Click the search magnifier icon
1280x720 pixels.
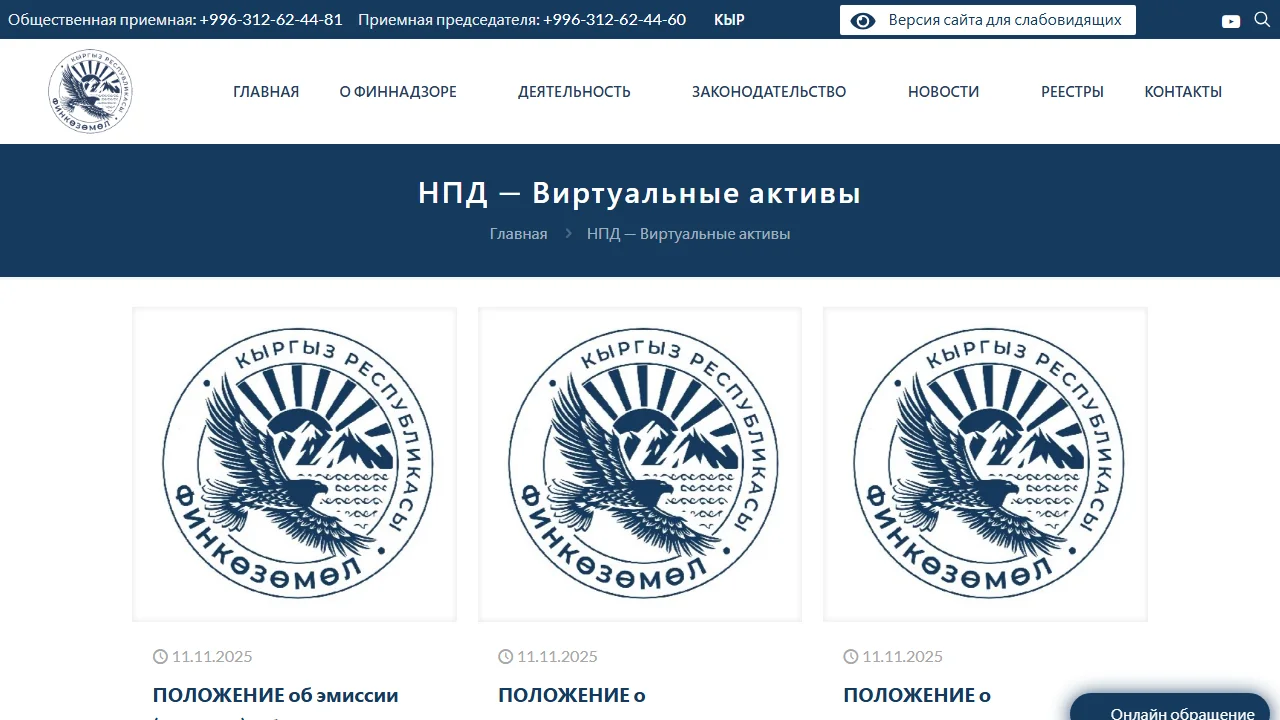coord(1262,19)
